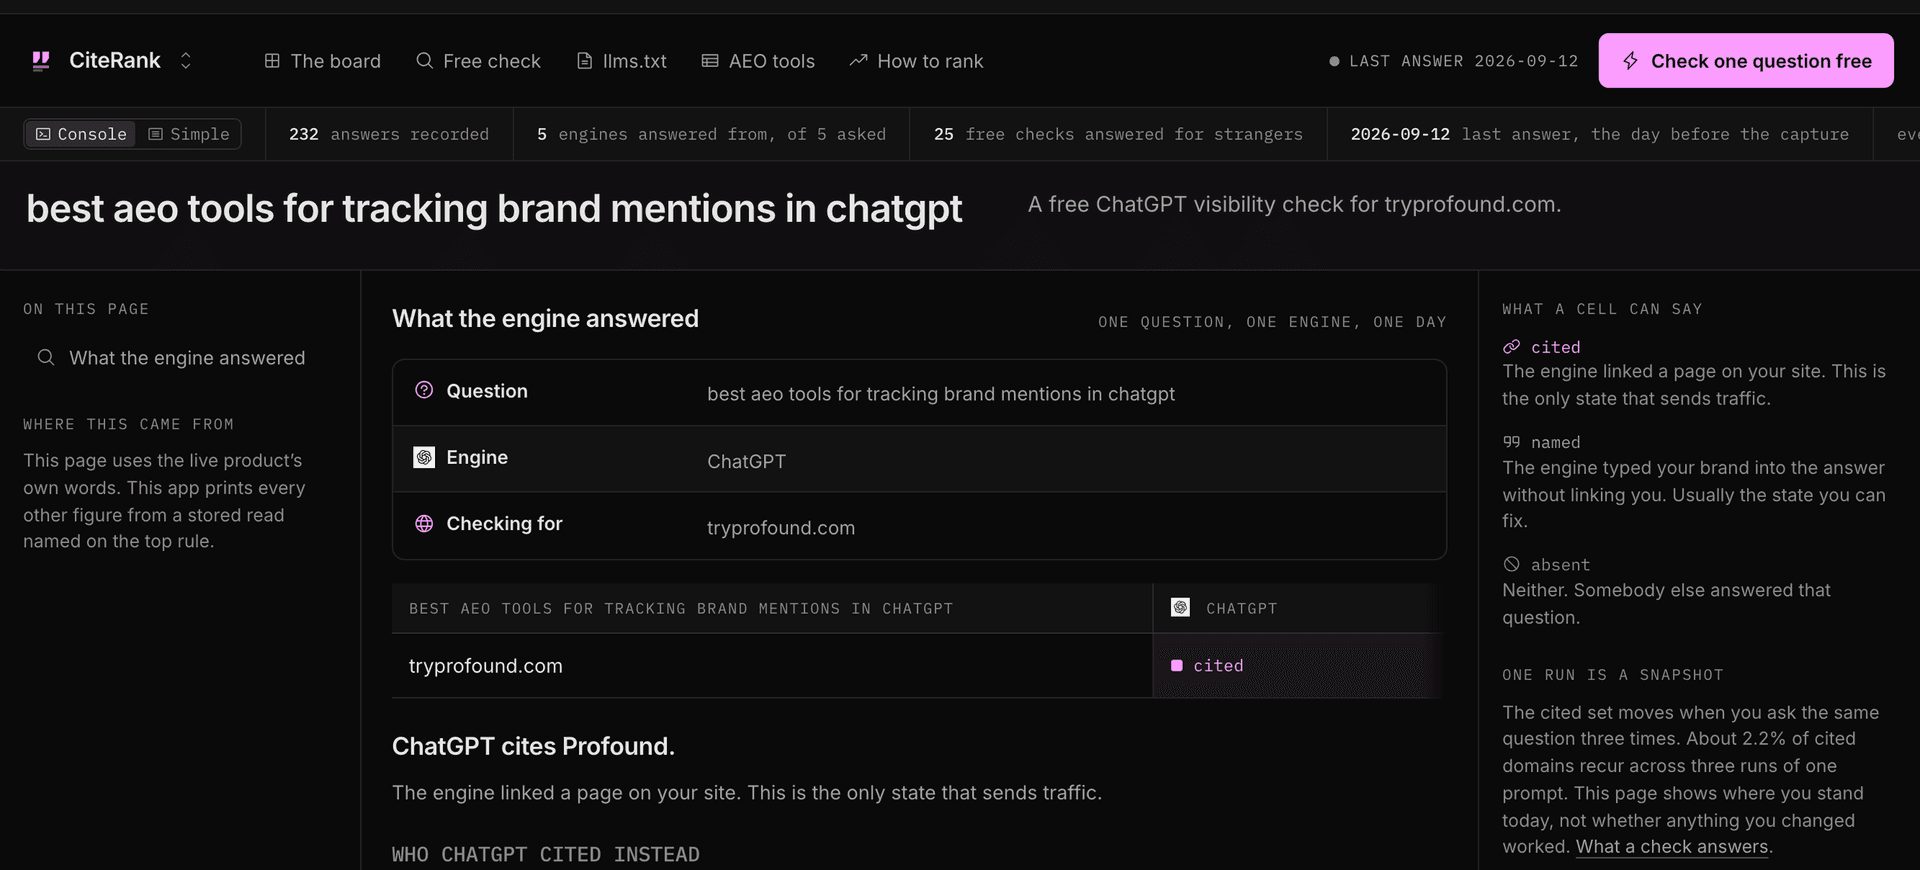Open What a check answers link

1672,847
